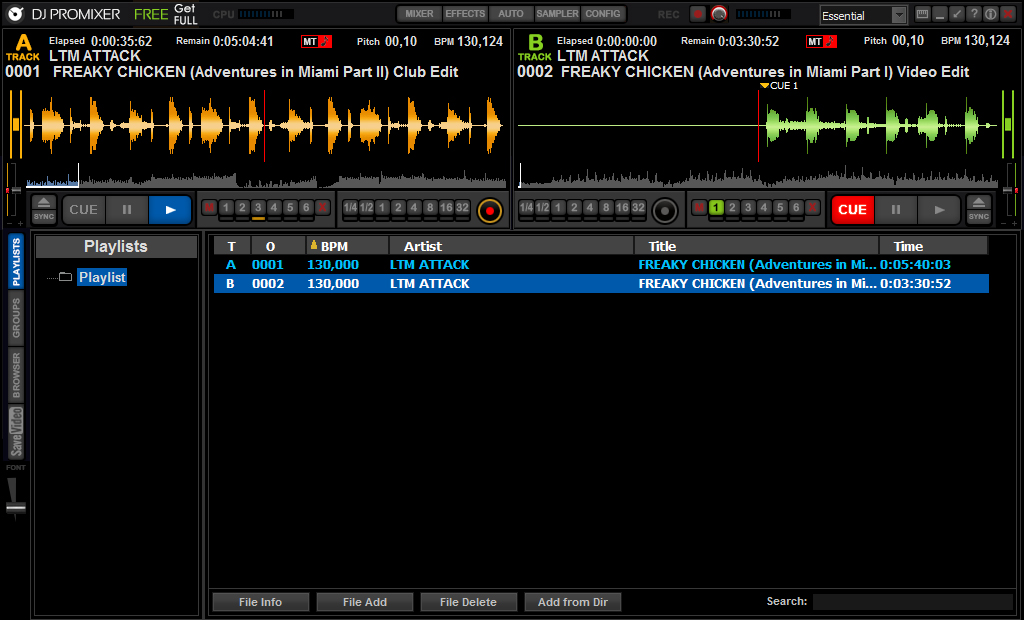Delete hot cue with the X on deck B

(x=812, y=208)
